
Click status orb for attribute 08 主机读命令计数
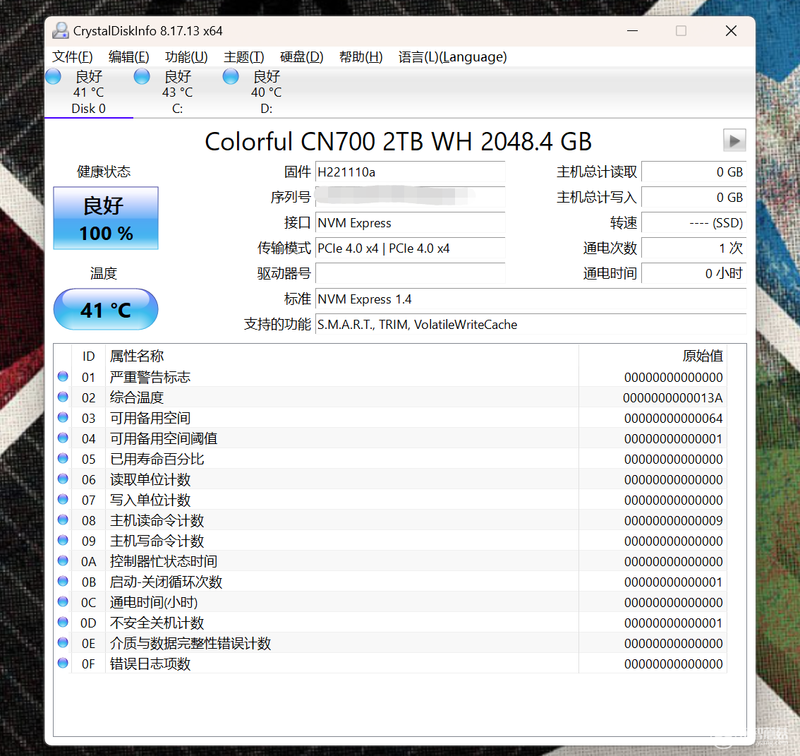(x=63, y=519)
